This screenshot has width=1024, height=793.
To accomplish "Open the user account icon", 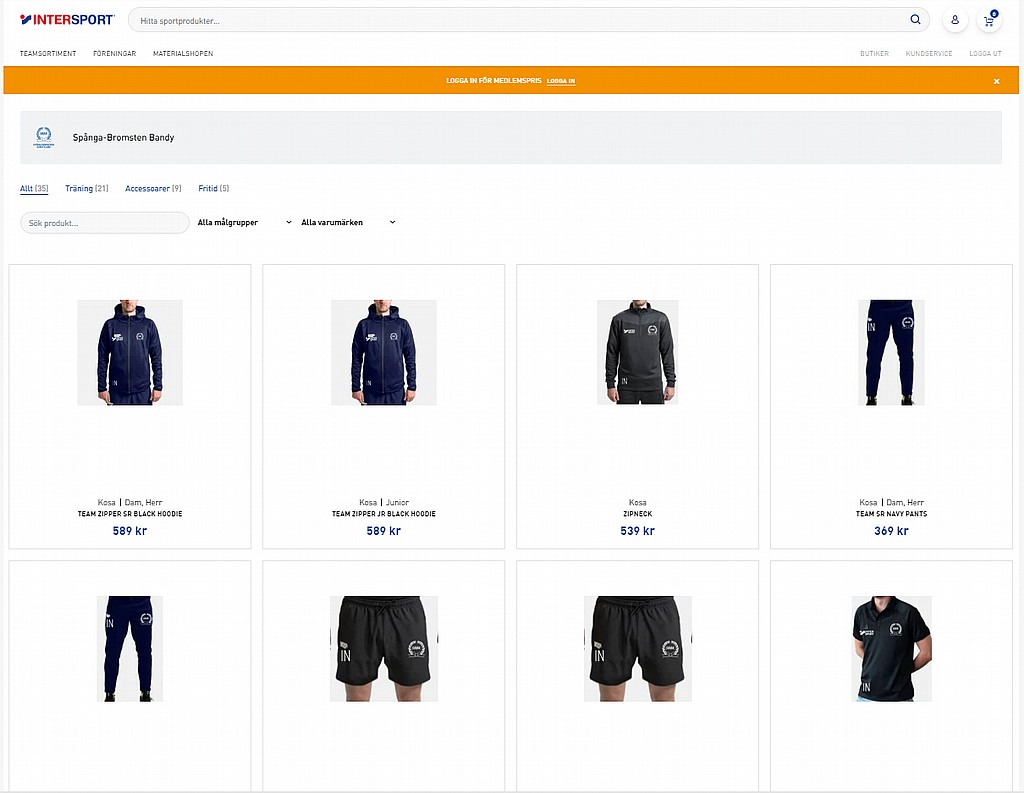I will pos(955,20).
